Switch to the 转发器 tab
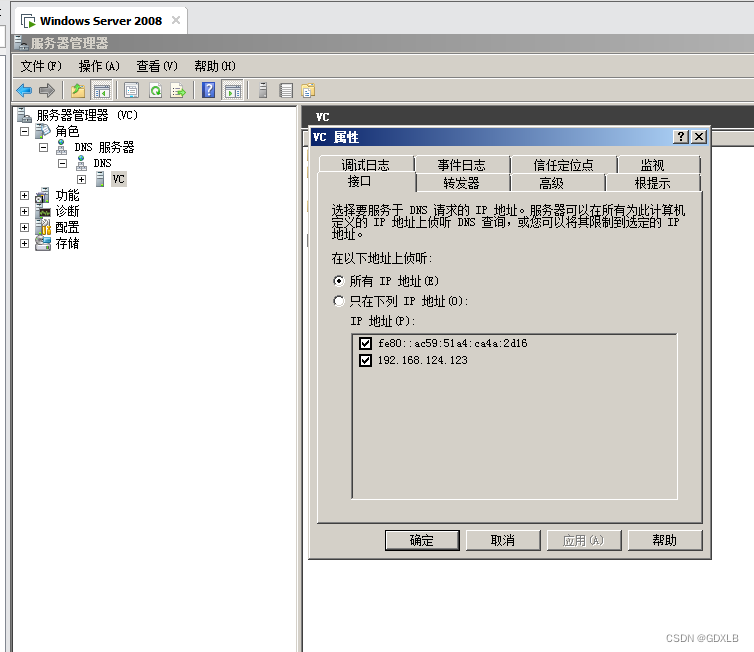754x652 pixels. 462,183
